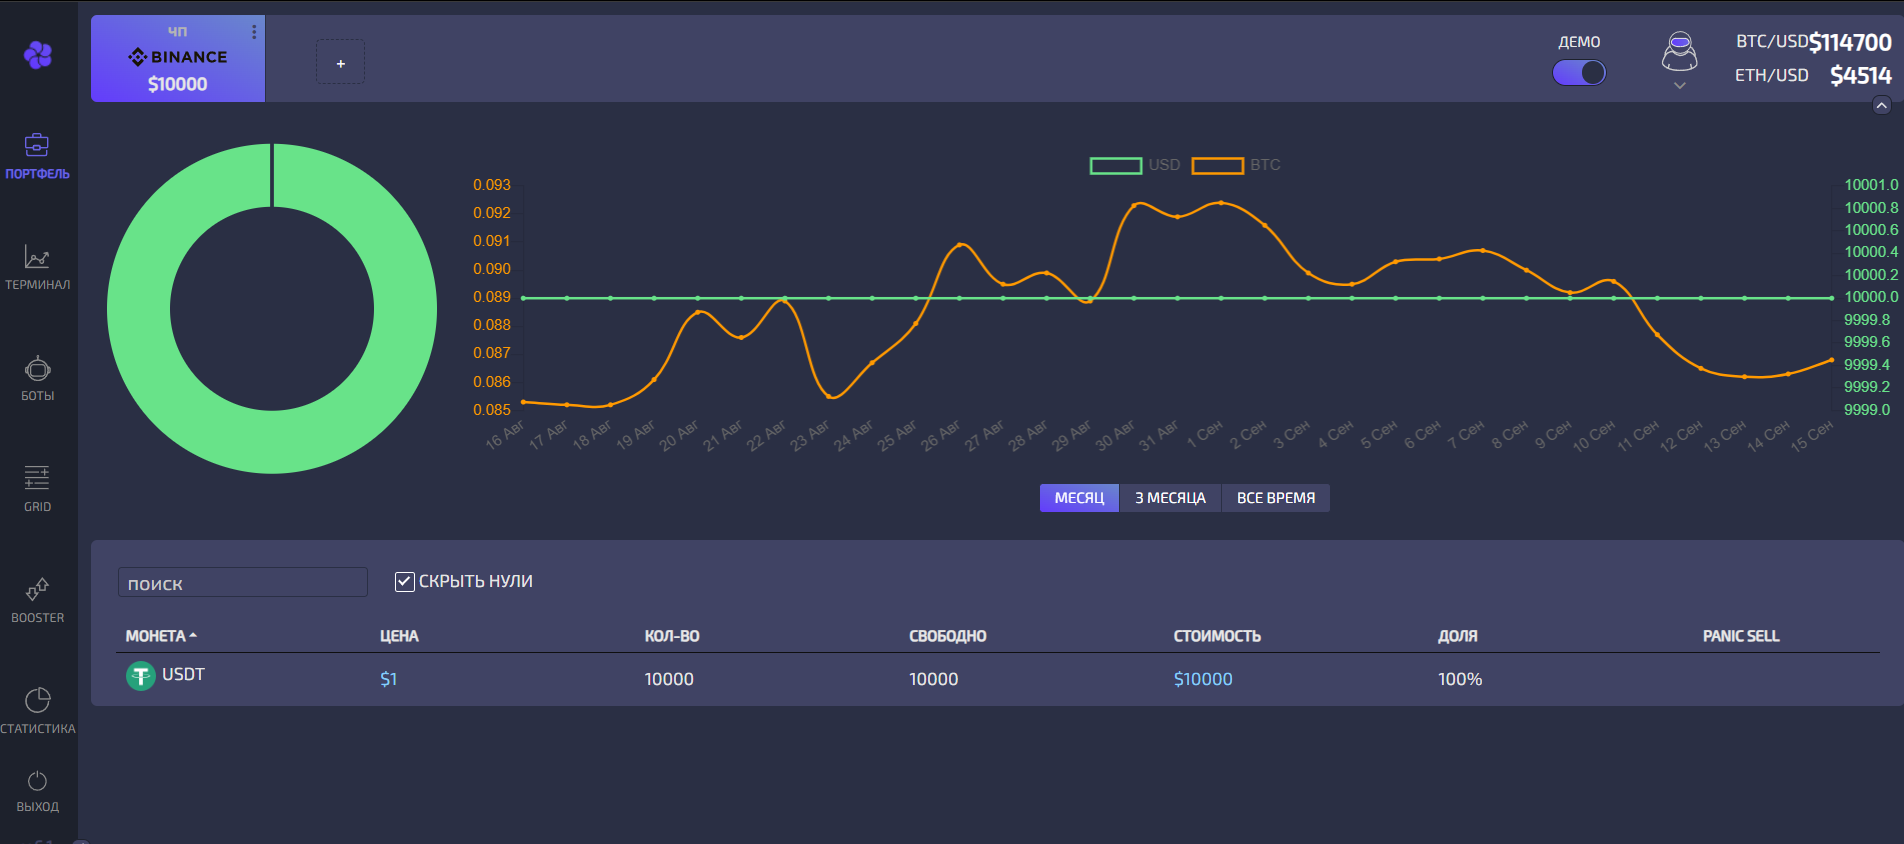Click the Выход power icon
The width and height of the screenshot is (1904, 844).
pos(37,781)
